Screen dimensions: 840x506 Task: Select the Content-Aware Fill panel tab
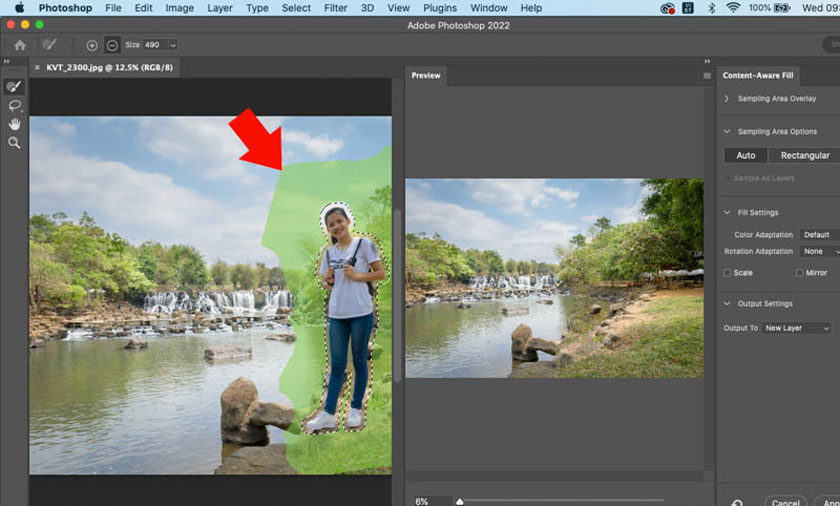coord(758,75)
